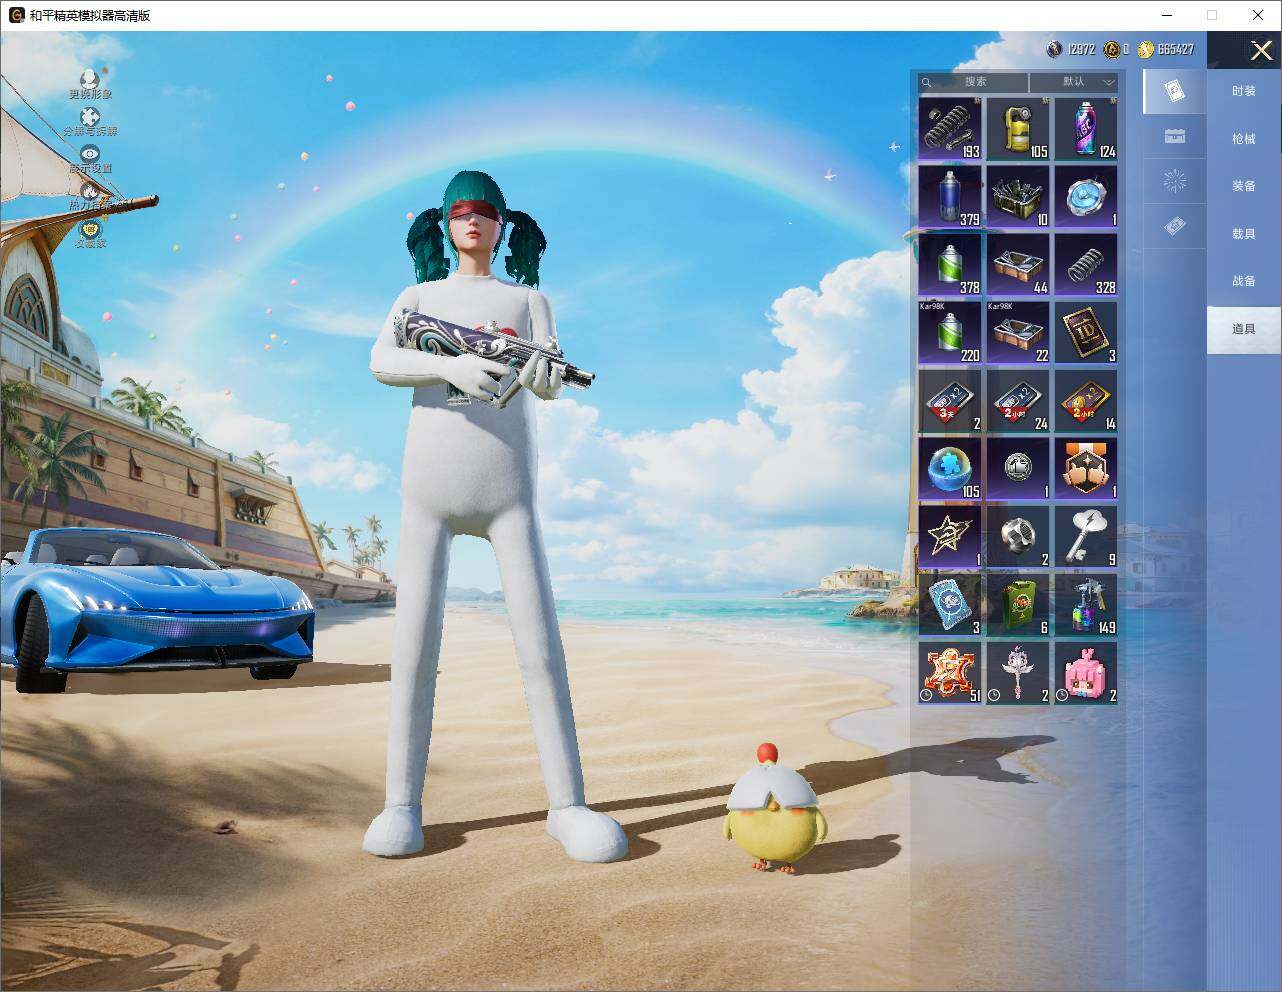
Task: Select the silver key item
Action: [1085, 536]
